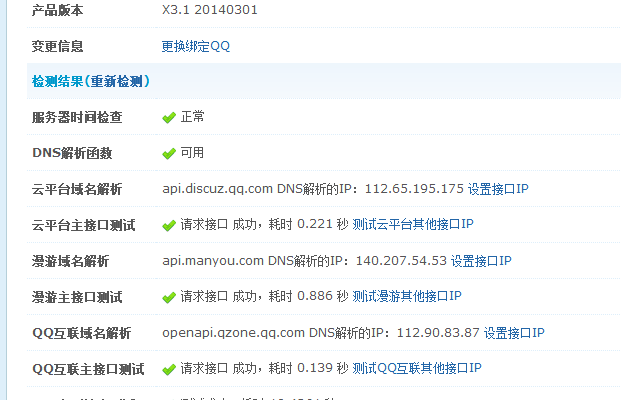Click the openapi.qzone.qq.com domain text
This screenshot has height=400, width=621.
[233, 333]
